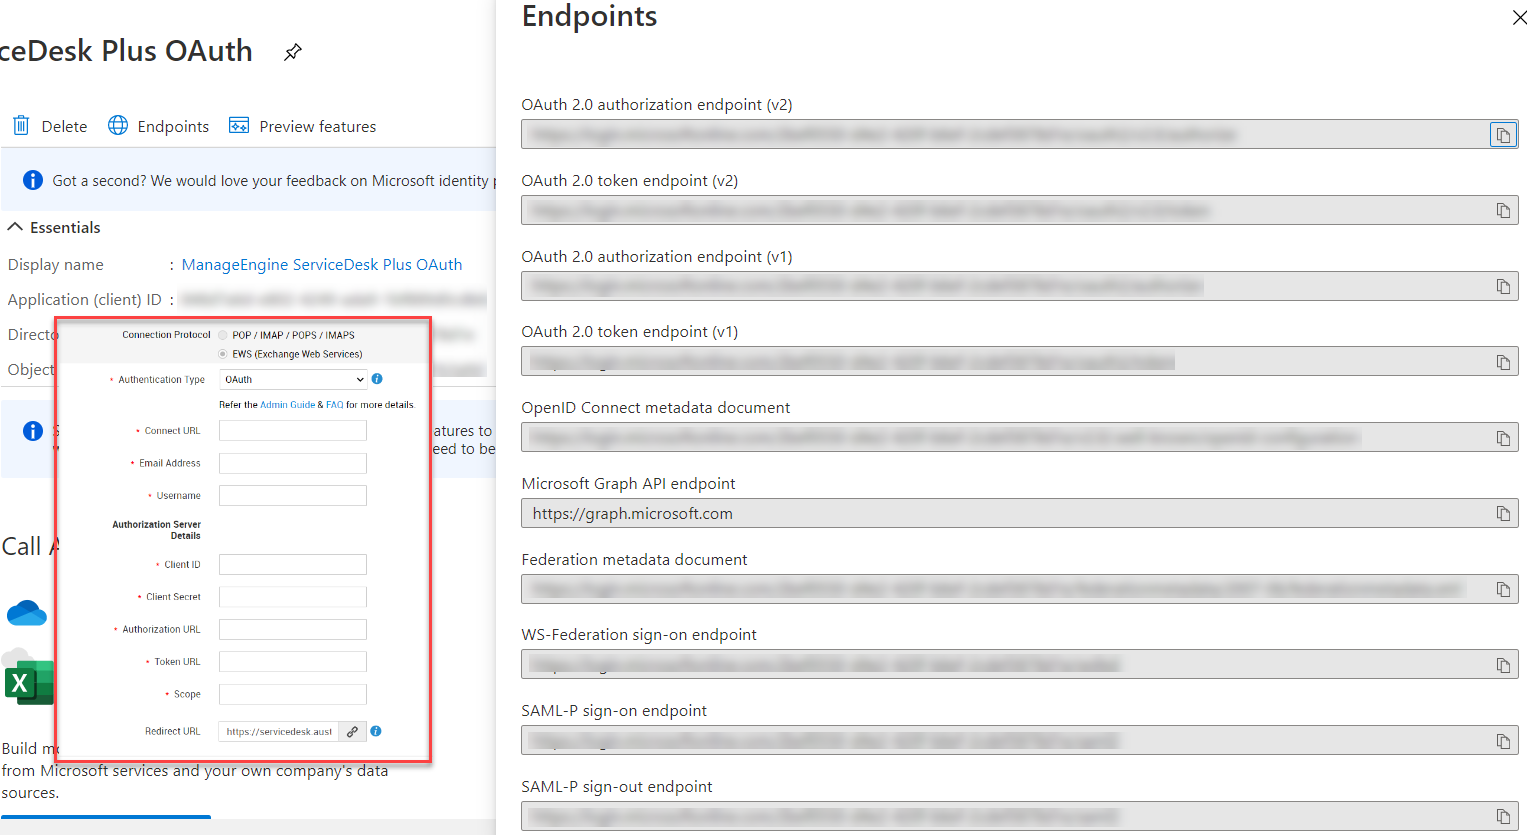Click info icon beside Authentication Type
The height and width of the screenshot is (835, 1527).
[377, 379]
